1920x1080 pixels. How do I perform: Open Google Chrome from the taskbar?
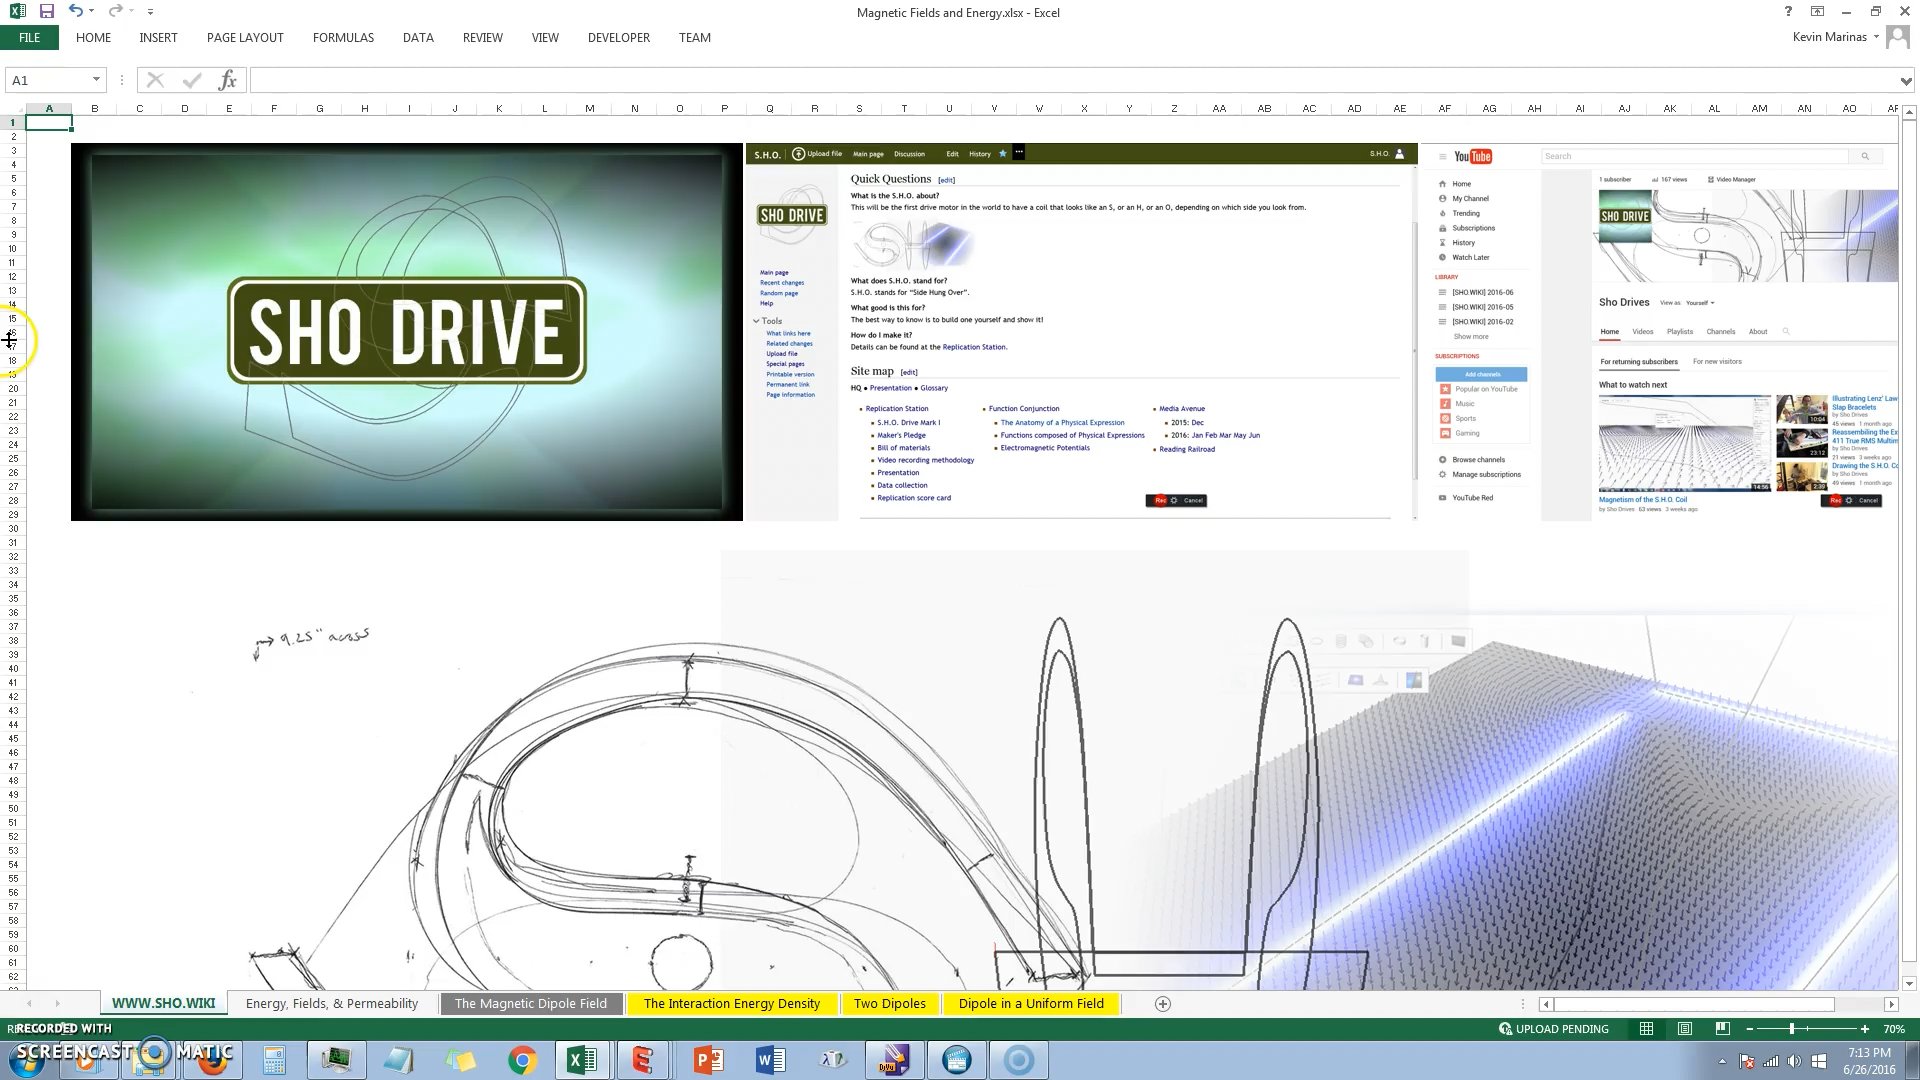[x=521, y=1060]
